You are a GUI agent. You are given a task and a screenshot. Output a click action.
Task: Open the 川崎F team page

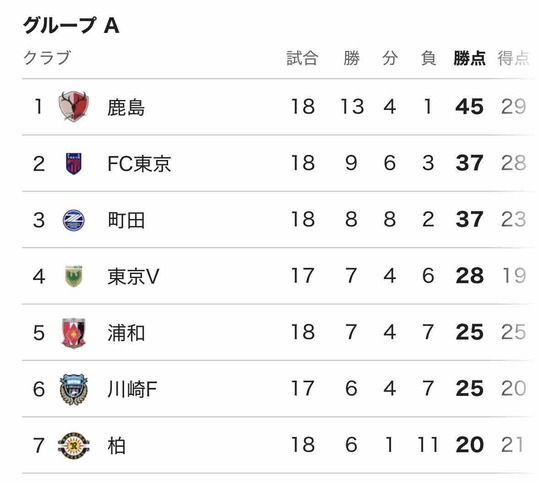[132, 389]
